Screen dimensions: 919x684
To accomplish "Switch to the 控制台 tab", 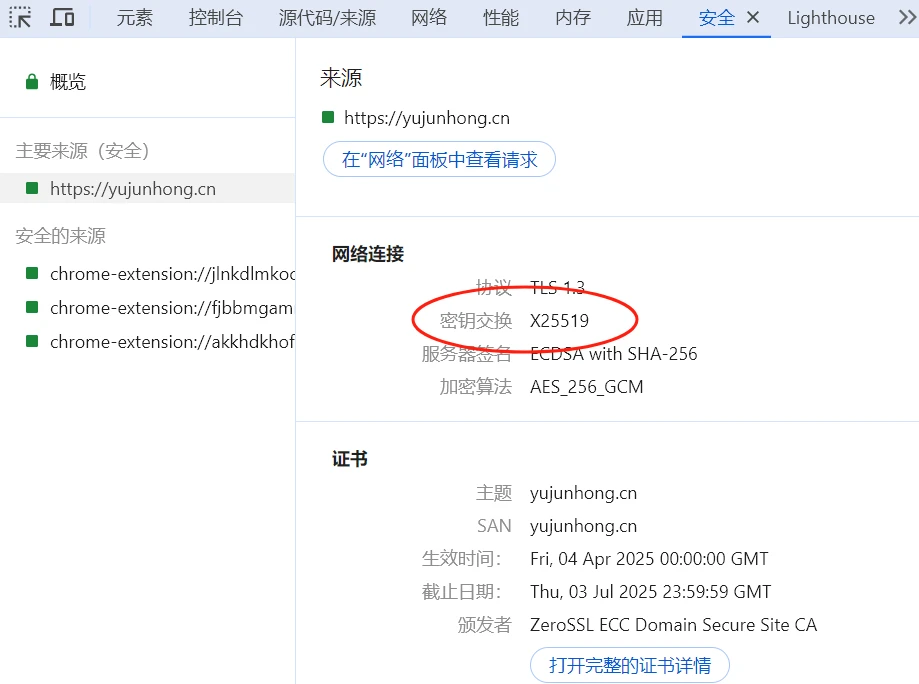I will [215, 18].
